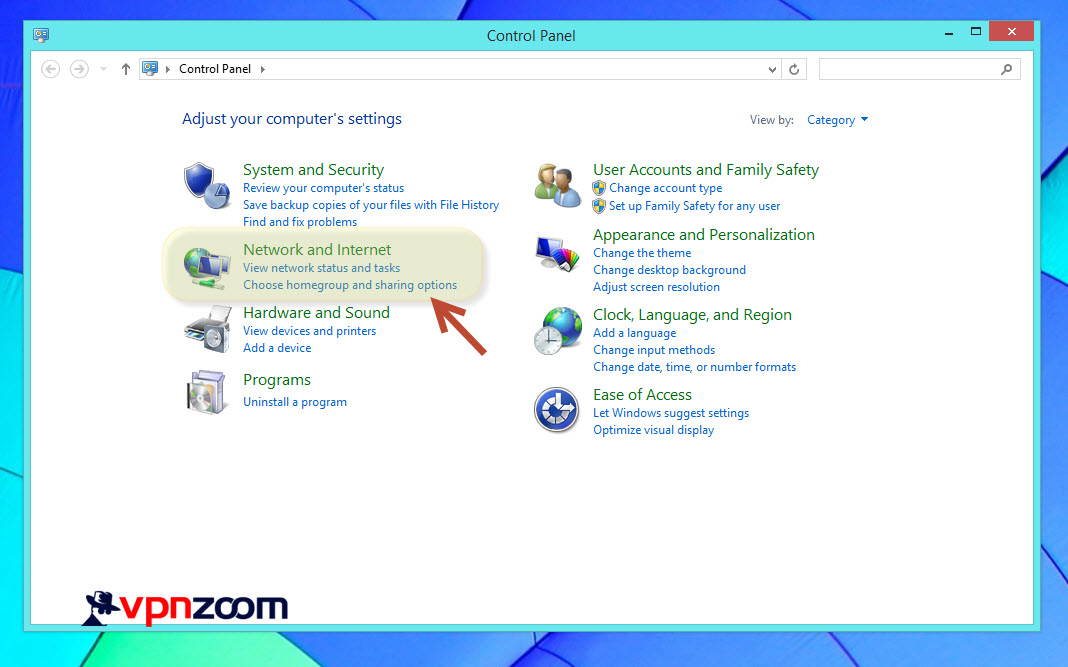Click Change desktop background
1068x667 pixels.
click(x=669, y=270)
